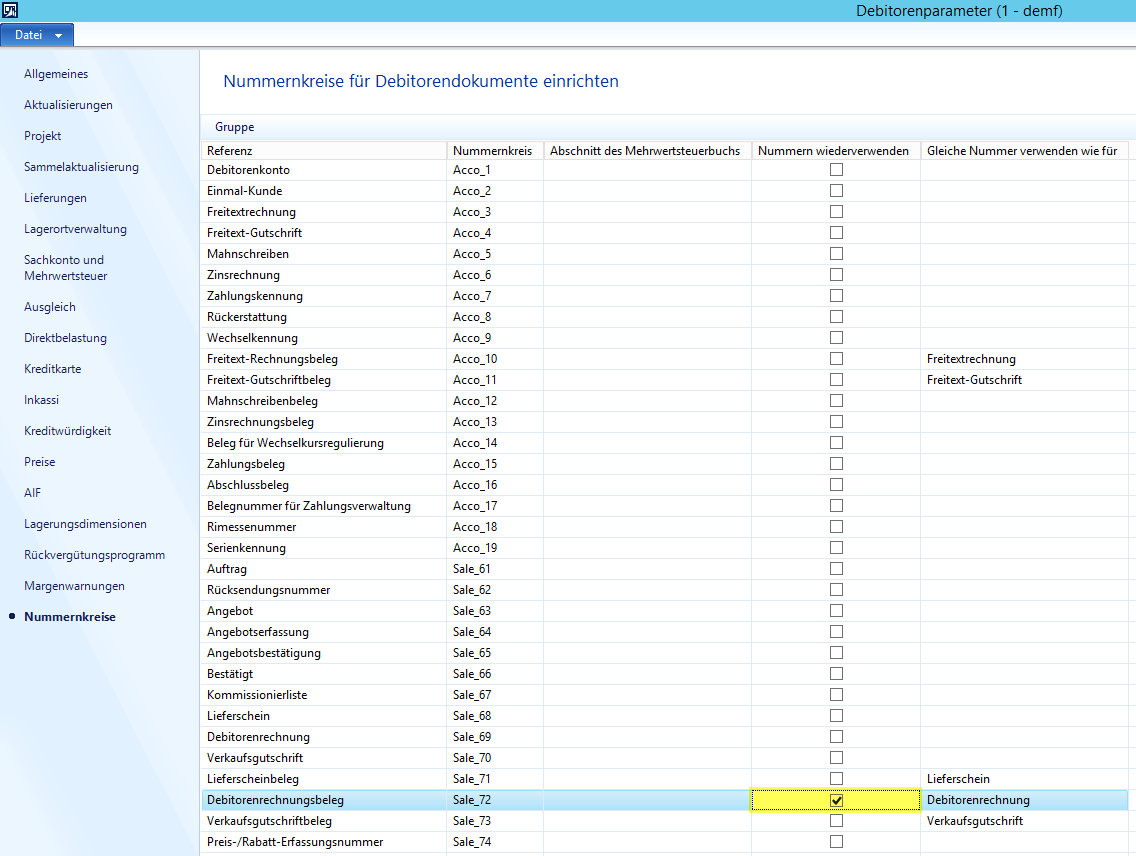The height and width of the screenshot is (856, 1136).
Task: Expand the Gruppe section header
Action: pyautogui.click(x=235, y=127)
